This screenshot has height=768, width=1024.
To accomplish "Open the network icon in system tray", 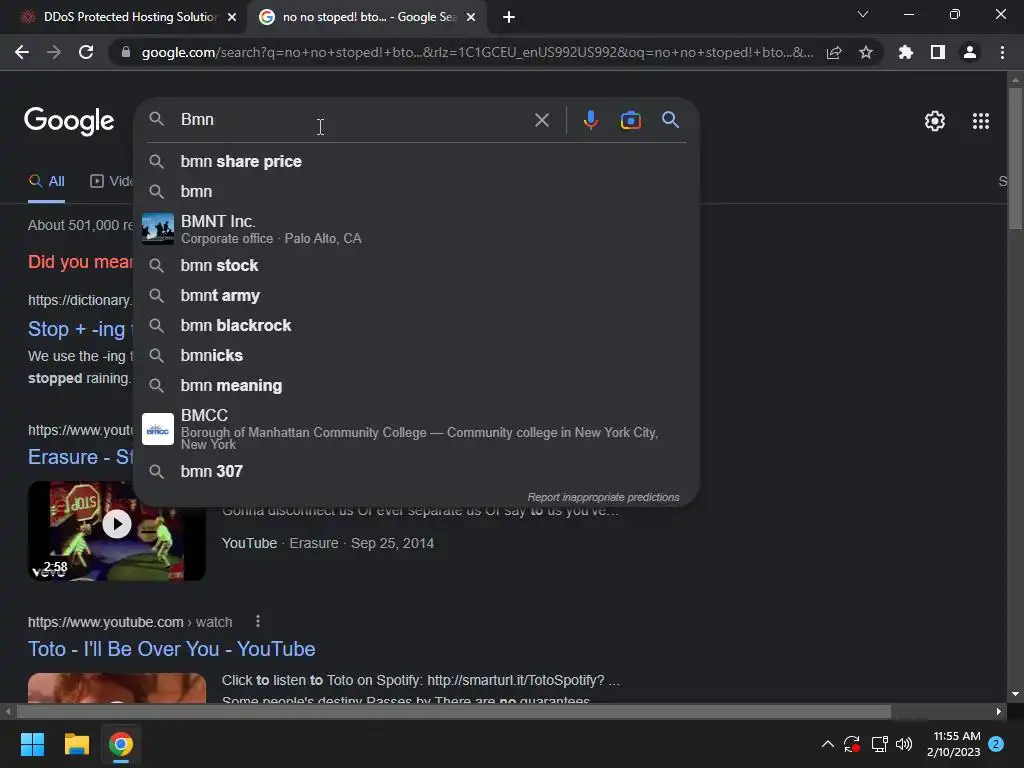I will (x=879, y=744).
